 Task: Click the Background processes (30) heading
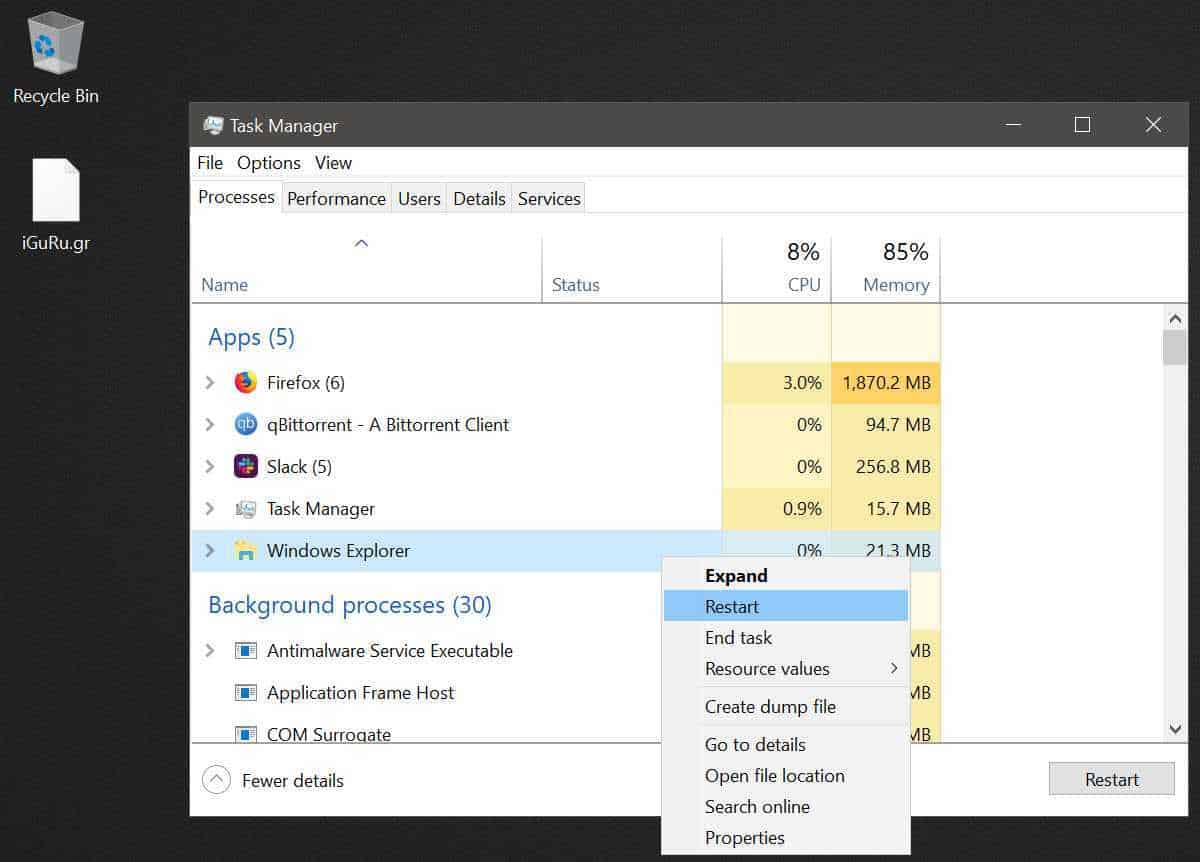point(349,605)
